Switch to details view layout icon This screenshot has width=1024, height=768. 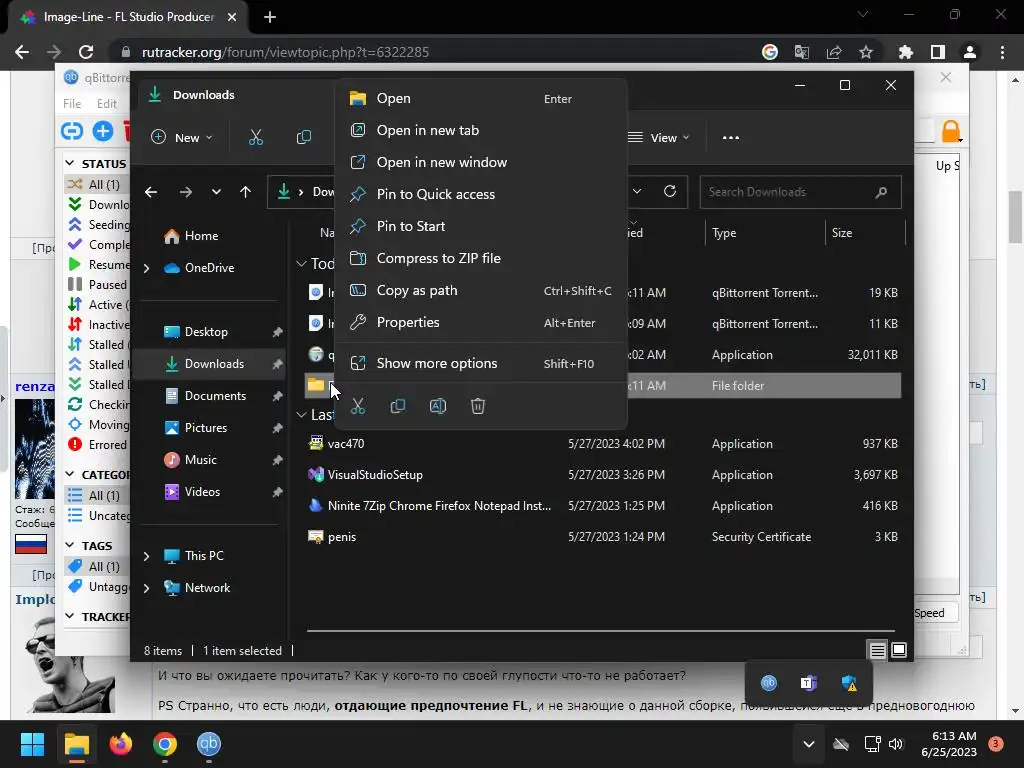pos(877,650)
